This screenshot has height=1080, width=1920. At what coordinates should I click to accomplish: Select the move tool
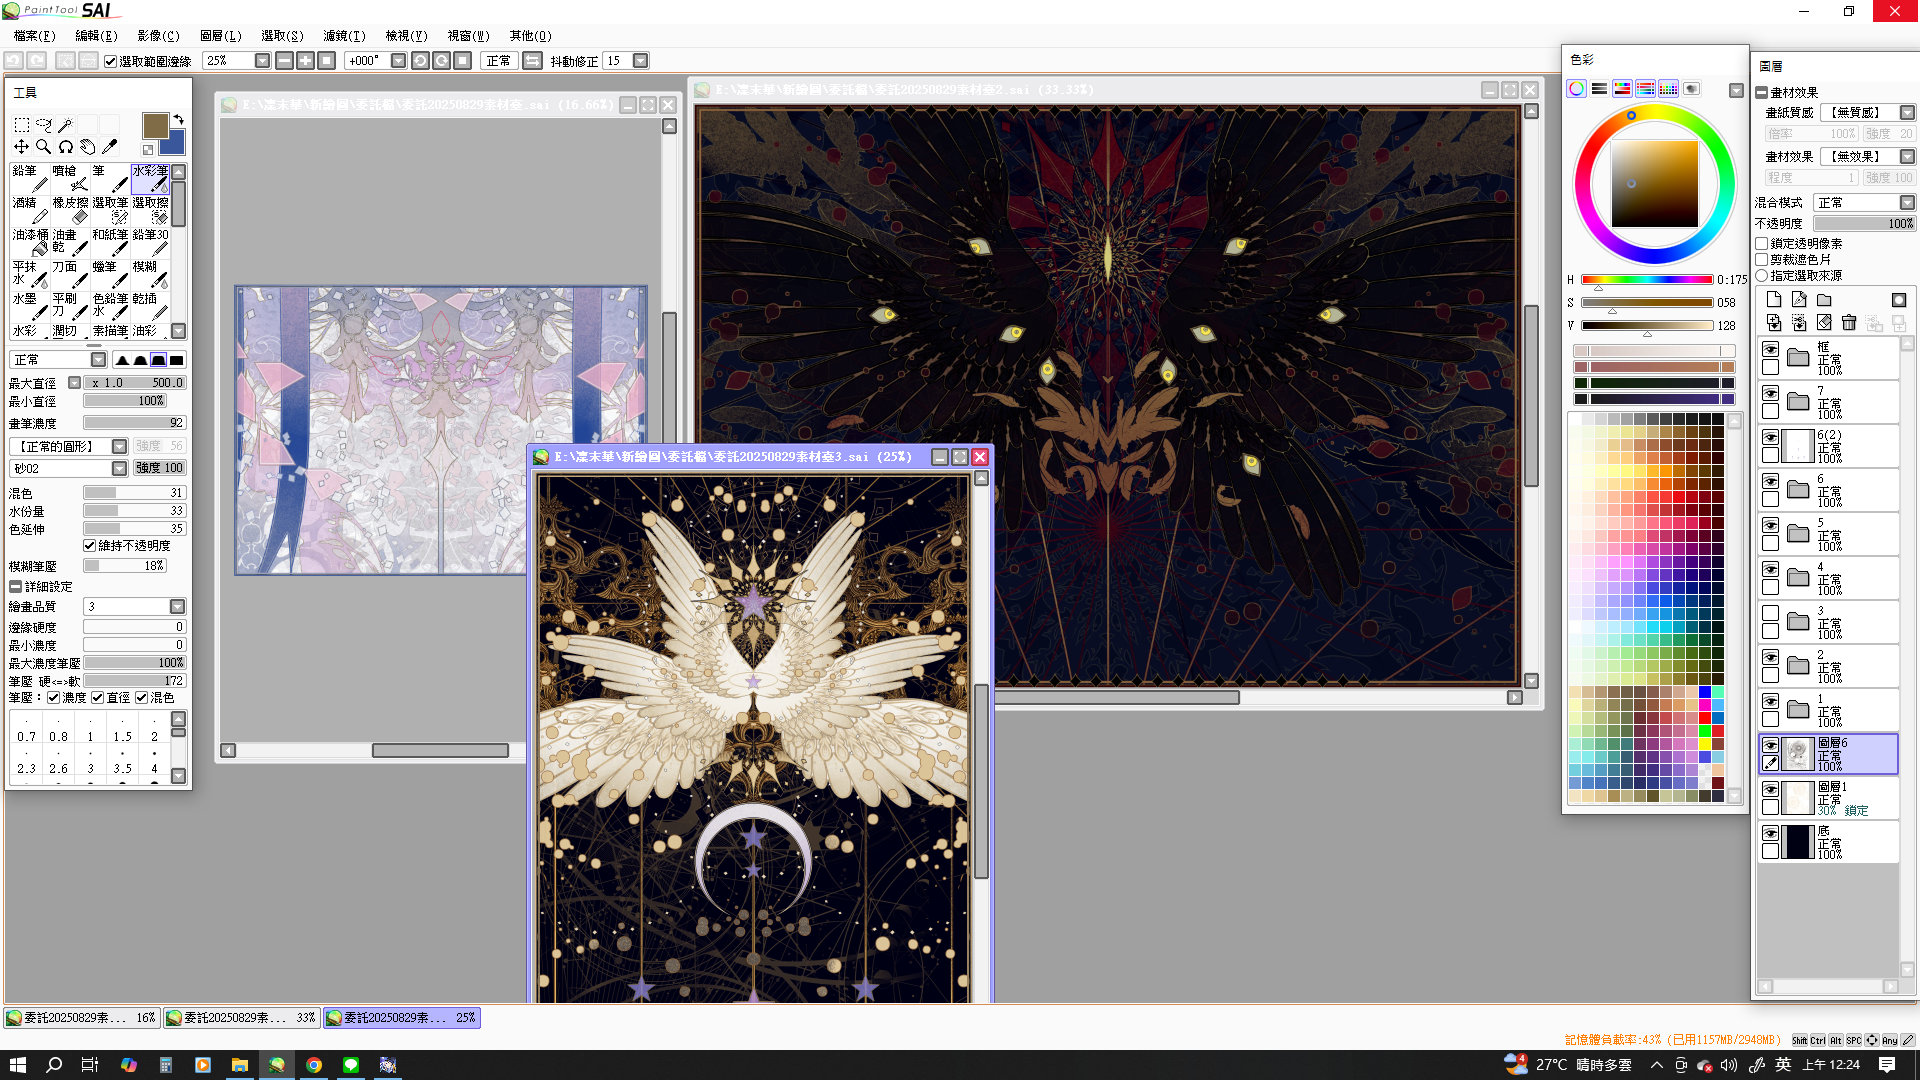coord(21,147)
